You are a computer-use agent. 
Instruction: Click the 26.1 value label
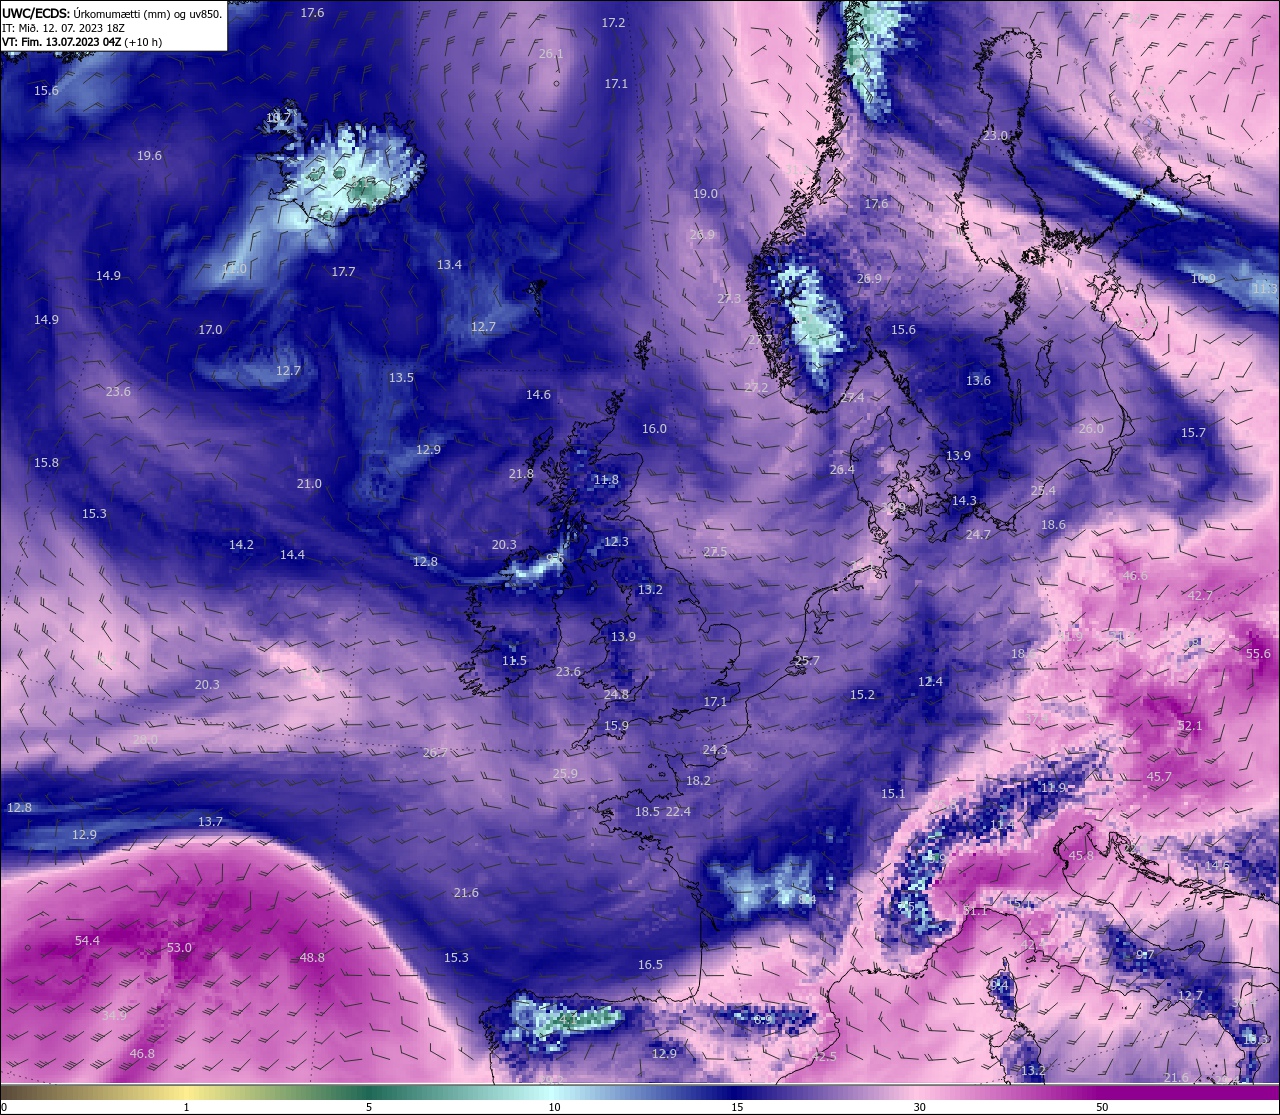click(x=551, y=54)
